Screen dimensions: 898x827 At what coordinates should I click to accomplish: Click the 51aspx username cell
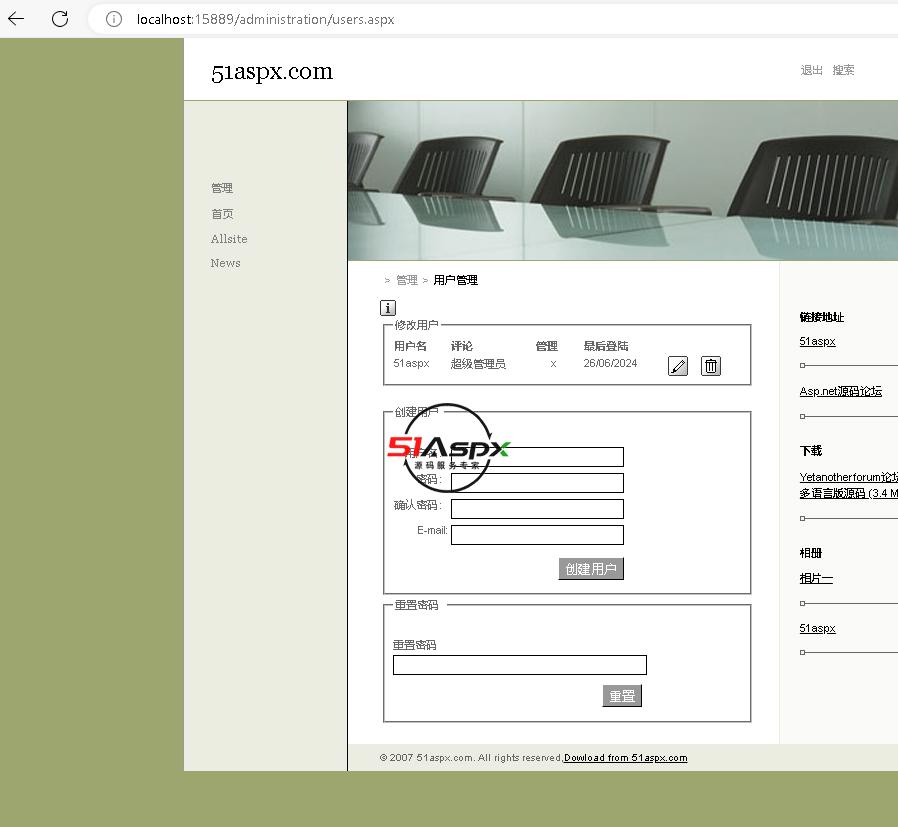(411, 363)
